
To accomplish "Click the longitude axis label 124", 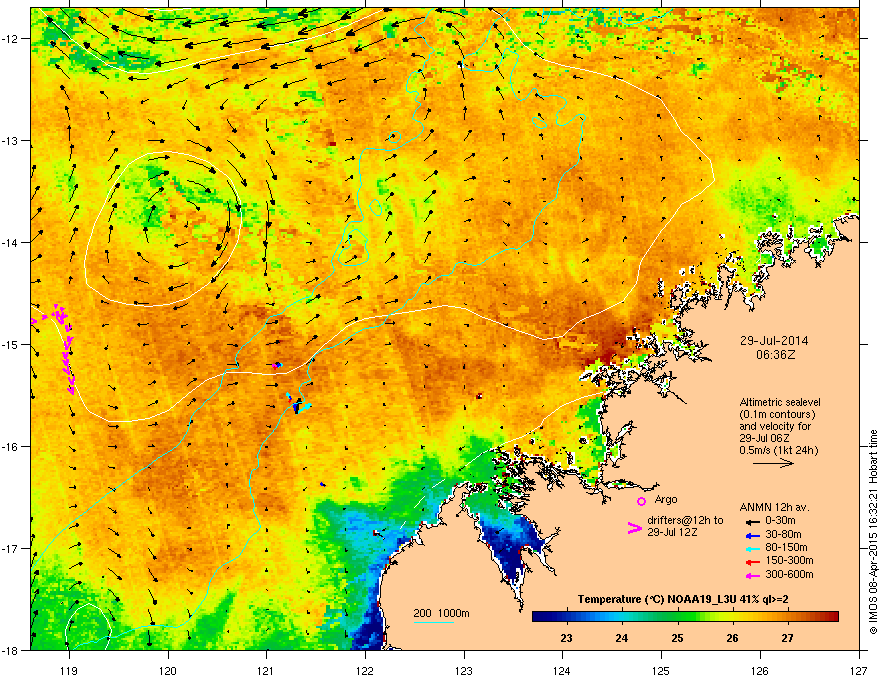I will (x=562, y=671).
